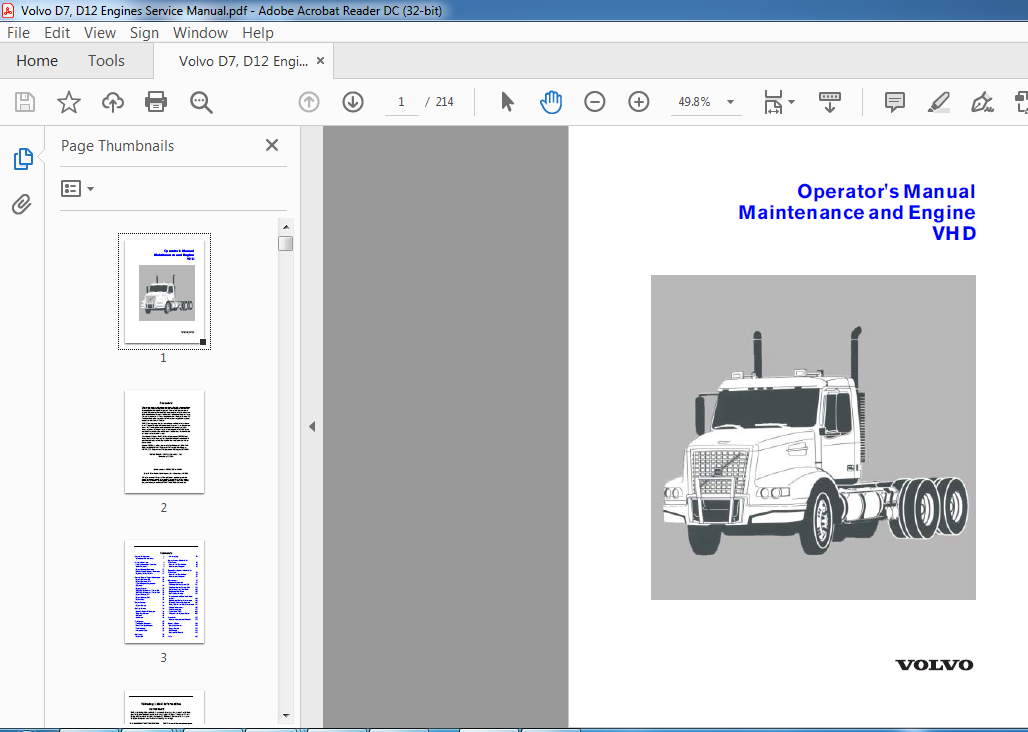The height and width of the screenshot is (732, 1028).
Task: Open zoom level 49.8% dropdown
Action: coord(730,102)
